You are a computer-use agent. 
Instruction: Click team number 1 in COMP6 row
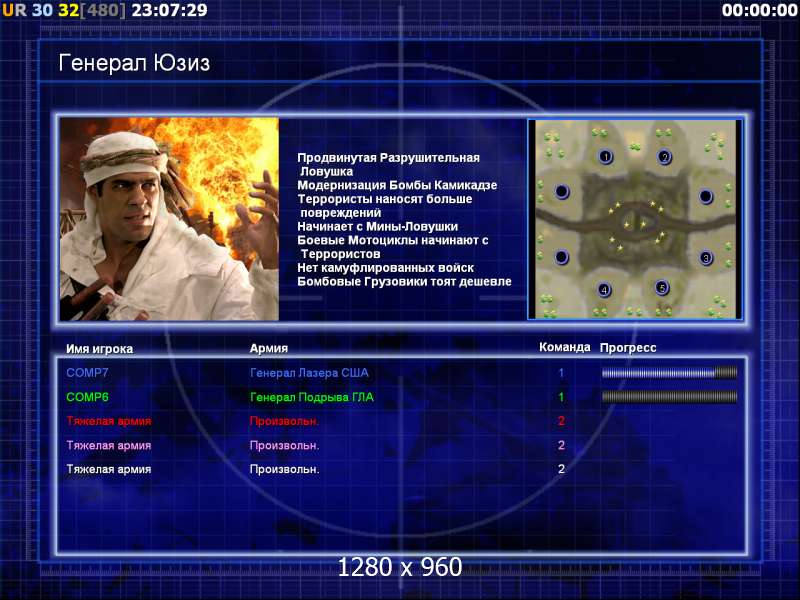pyautogui.click(x=561, y=397)
